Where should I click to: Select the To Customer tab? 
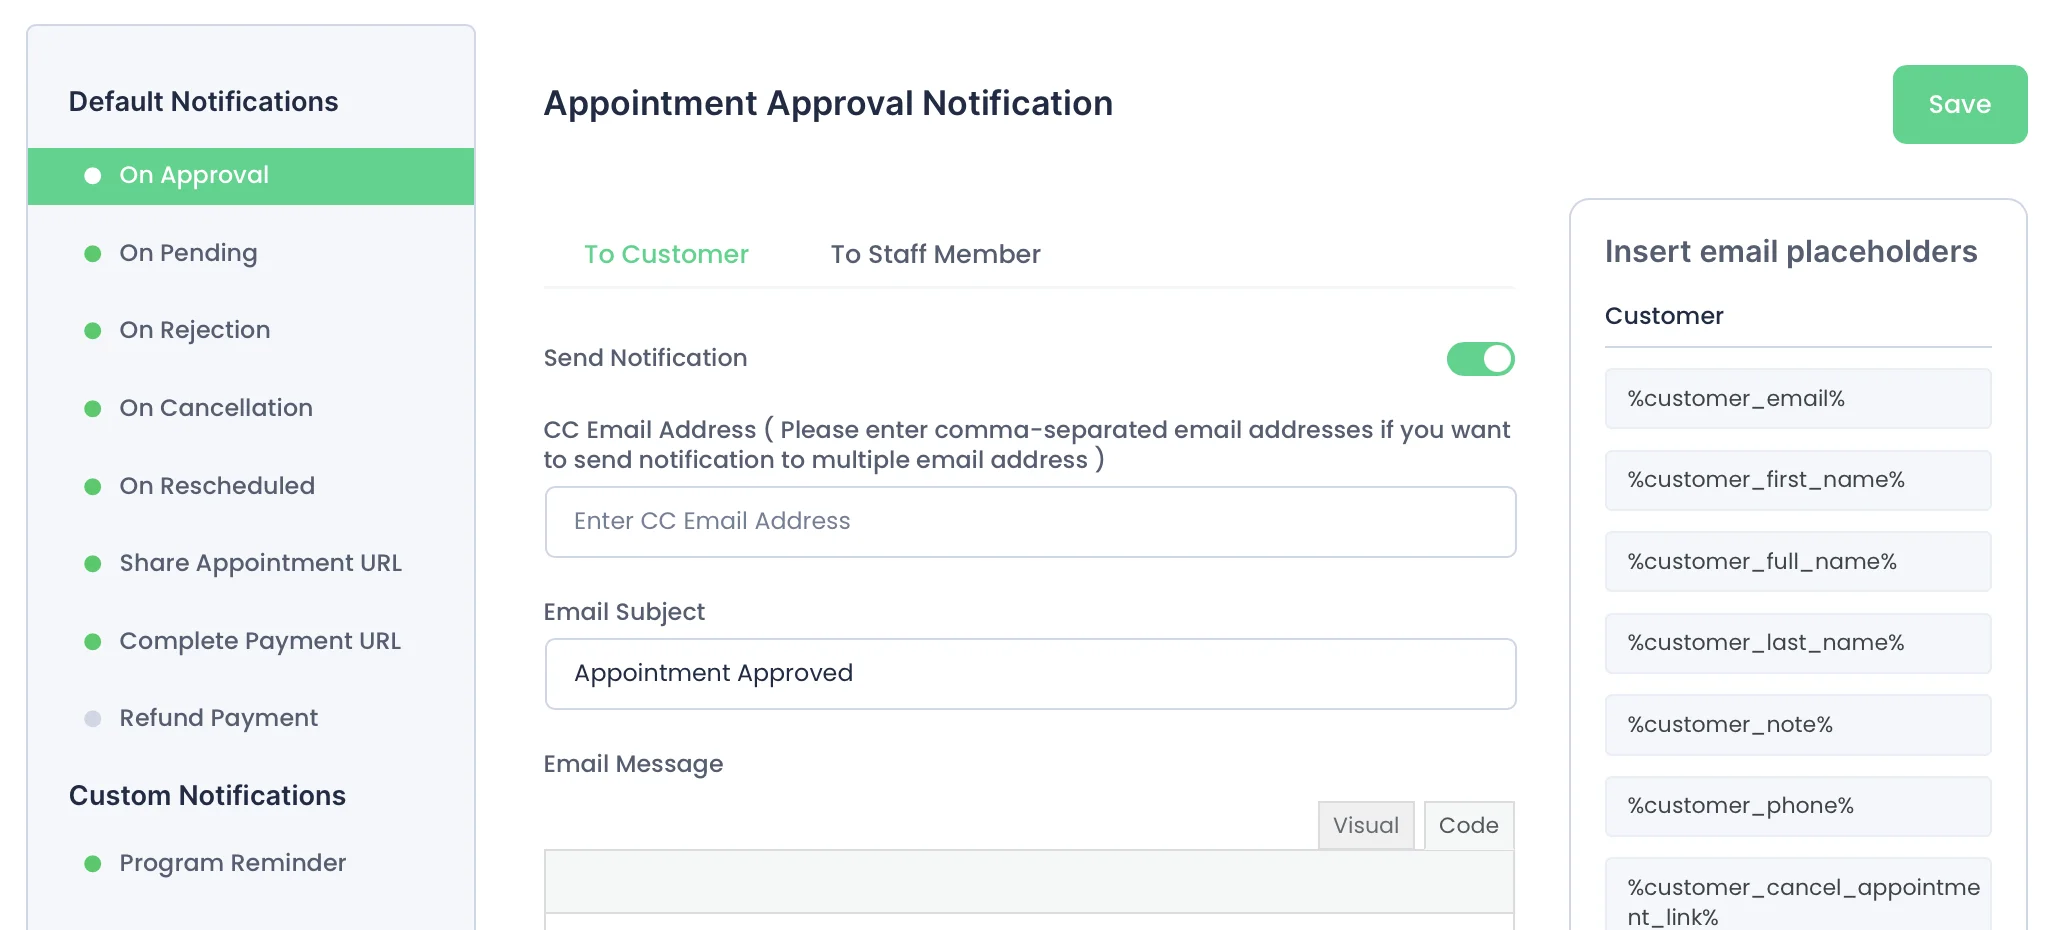click(x=666, y=255)
